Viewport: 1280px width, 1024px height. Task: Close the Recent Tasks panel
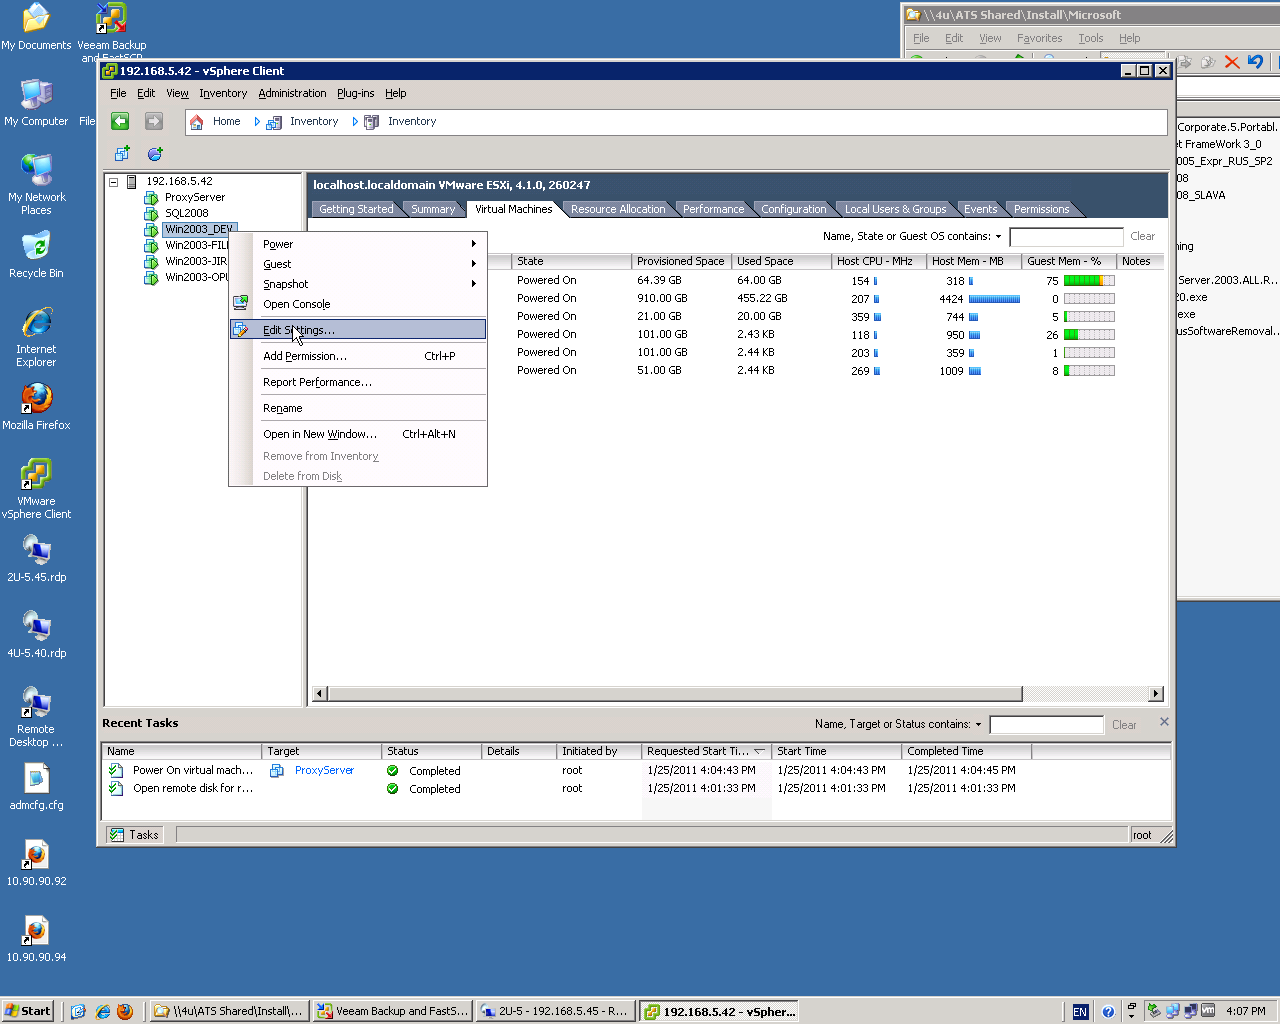pos(1164,722)
